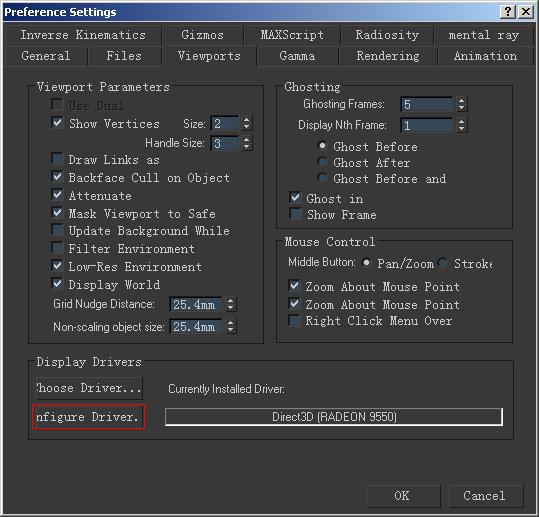Confirm settings with OK button

403,496
